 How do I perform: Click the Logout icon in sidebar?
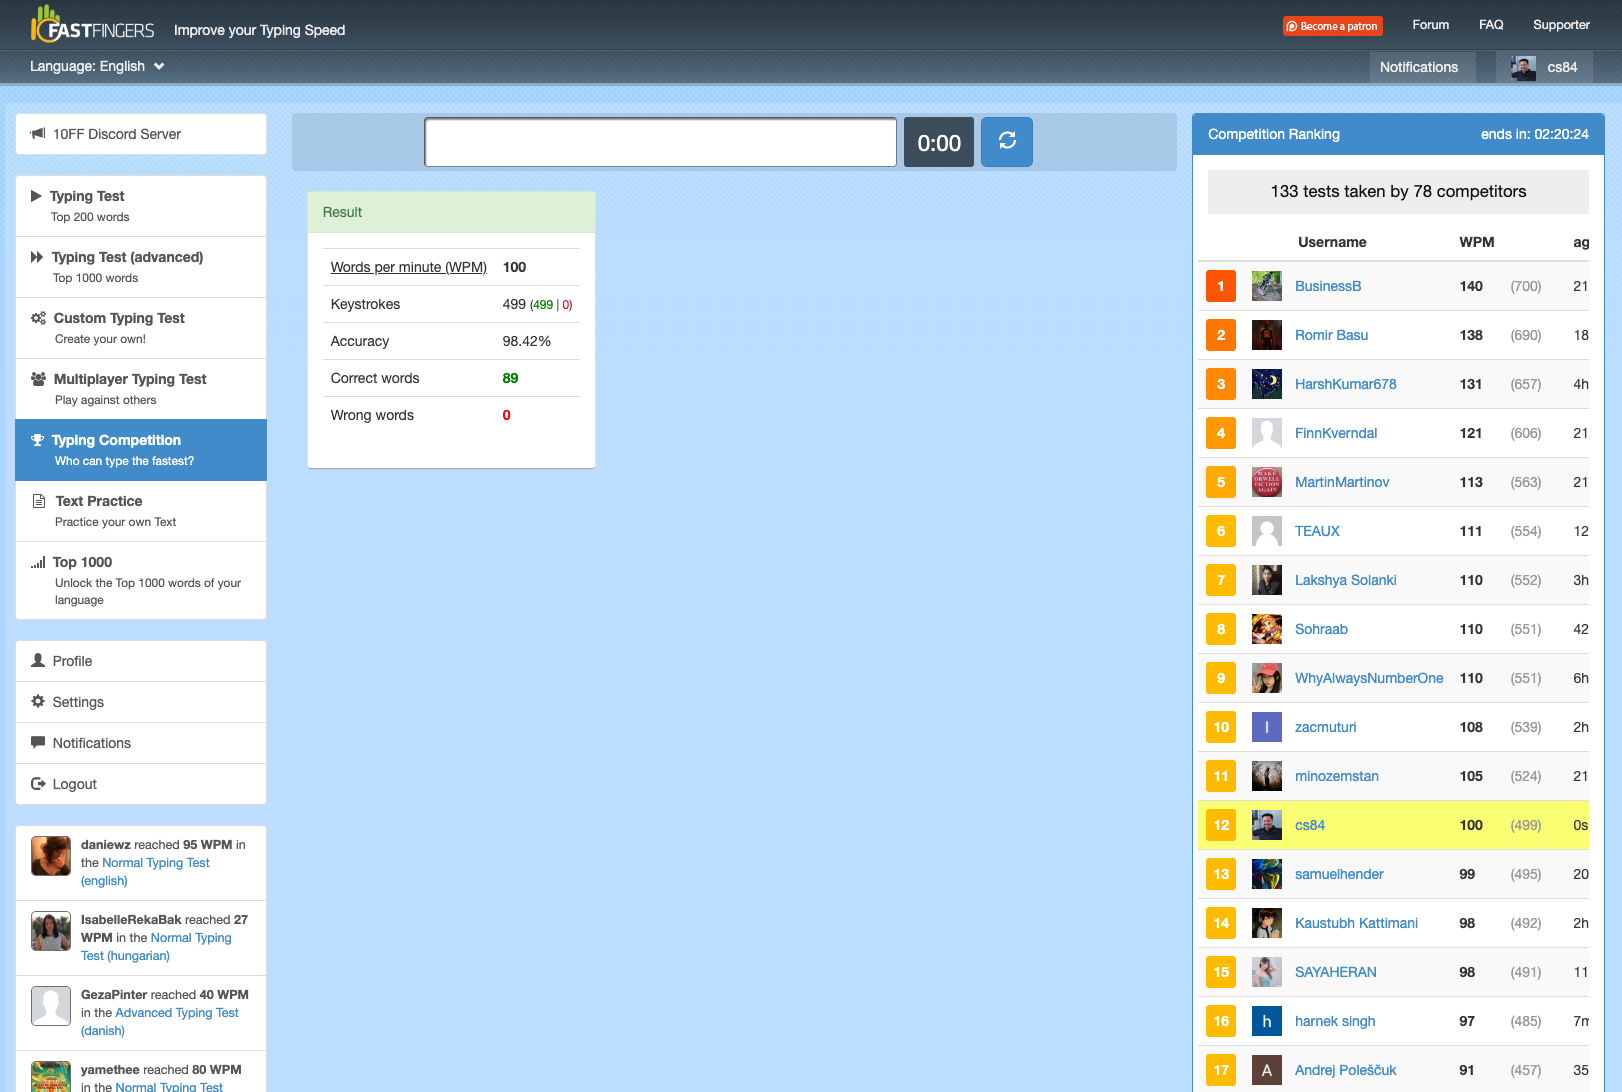click(38, 784)
